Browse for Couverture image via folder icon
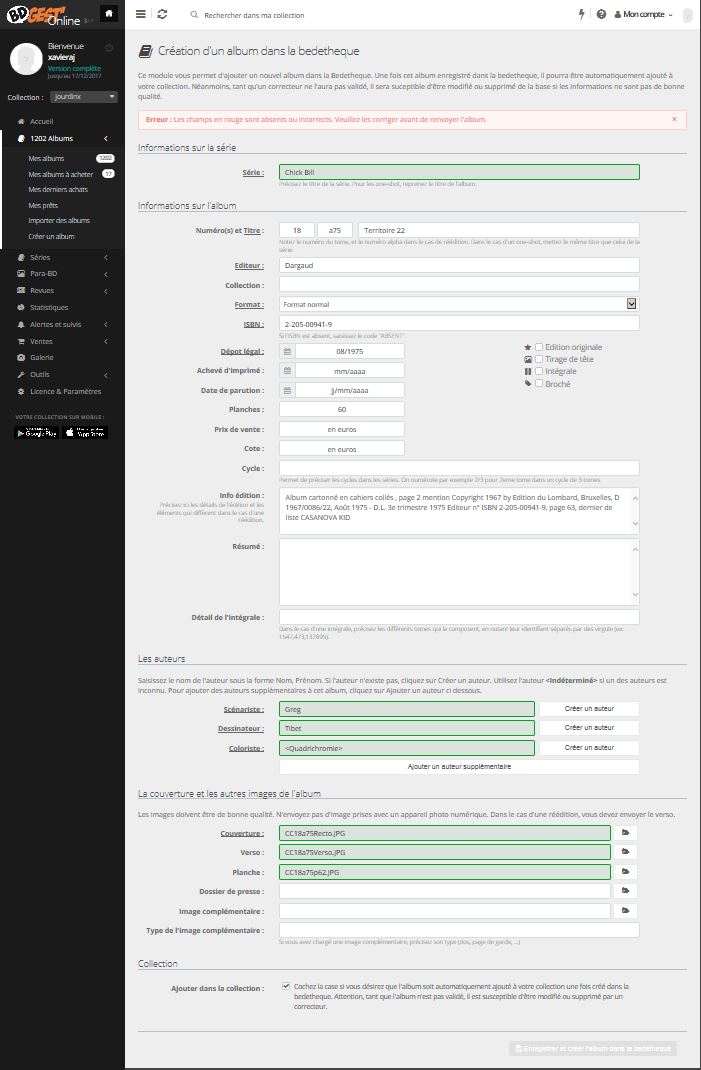This screenshot has width=701, height=1070. click(x=626, y=833)
